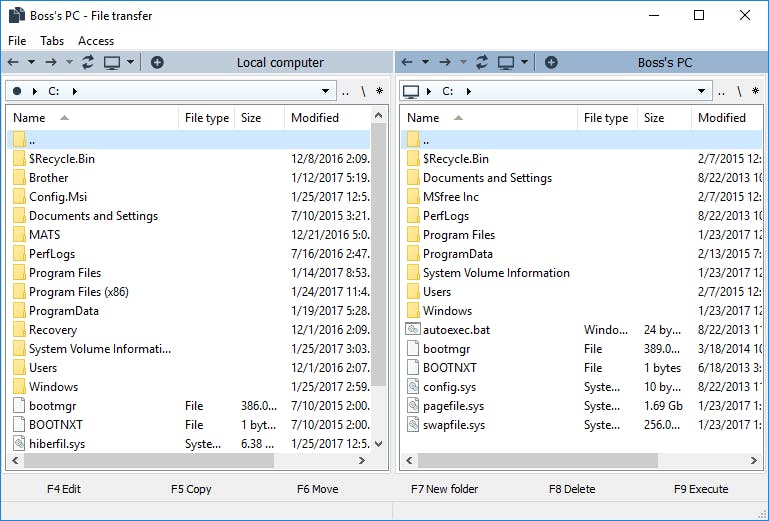Viewport: 769px width, 521px height.
Task: Expand Local path combo box dropdown
Action: (x=325, y=91)
